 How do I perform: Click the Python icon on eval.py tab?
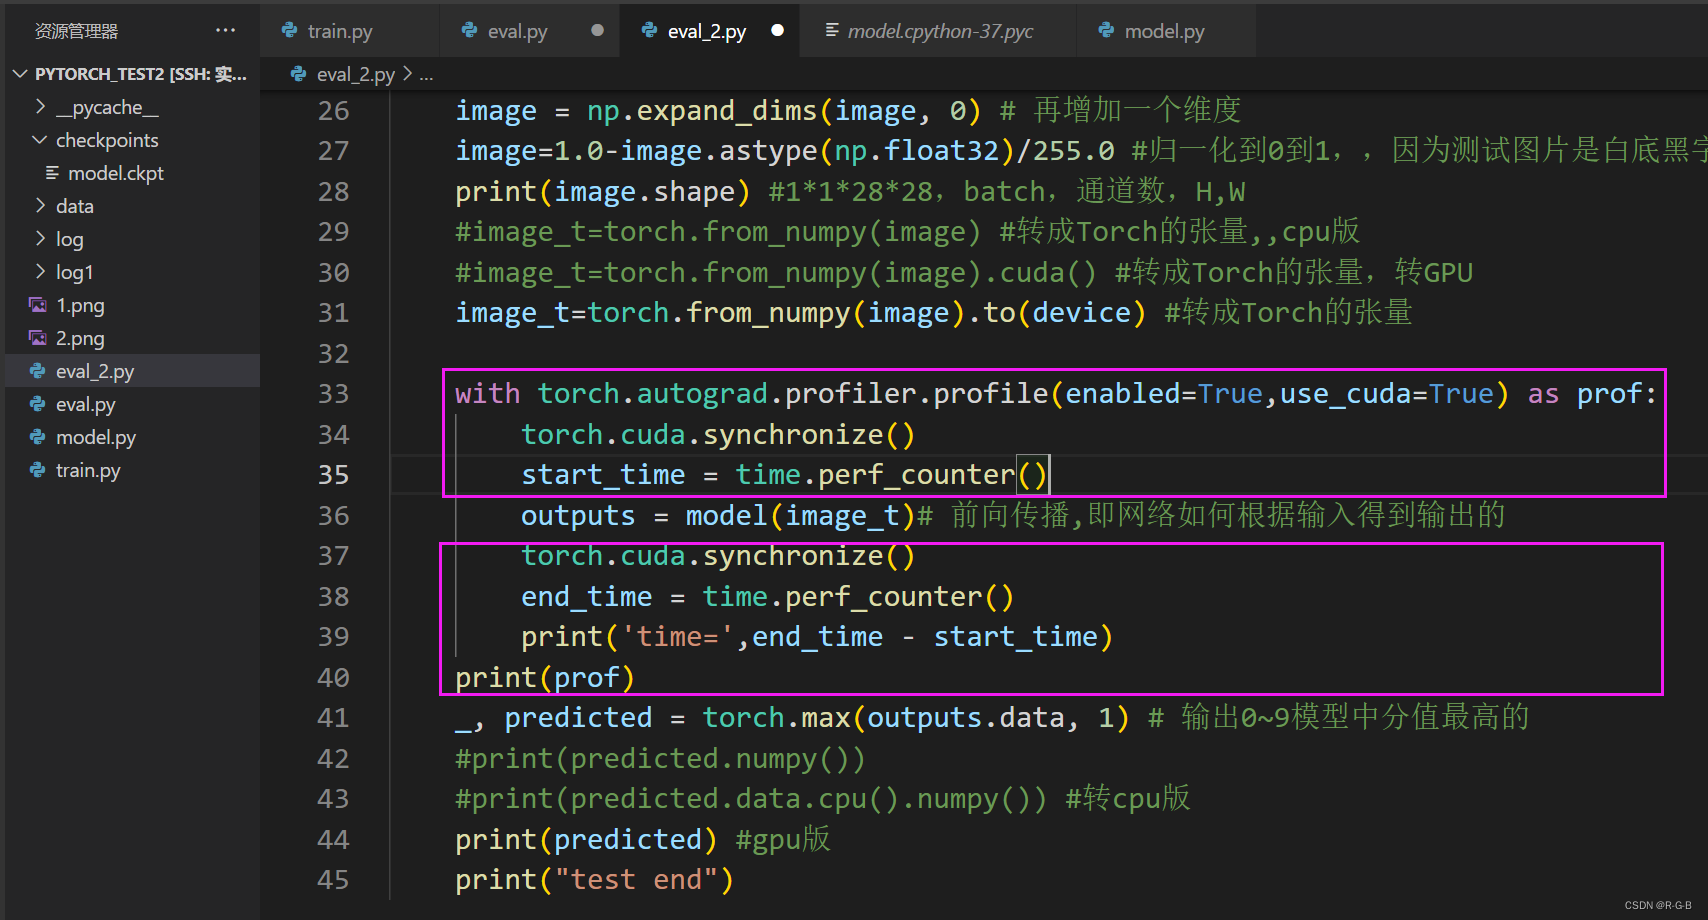click(469, 31)
